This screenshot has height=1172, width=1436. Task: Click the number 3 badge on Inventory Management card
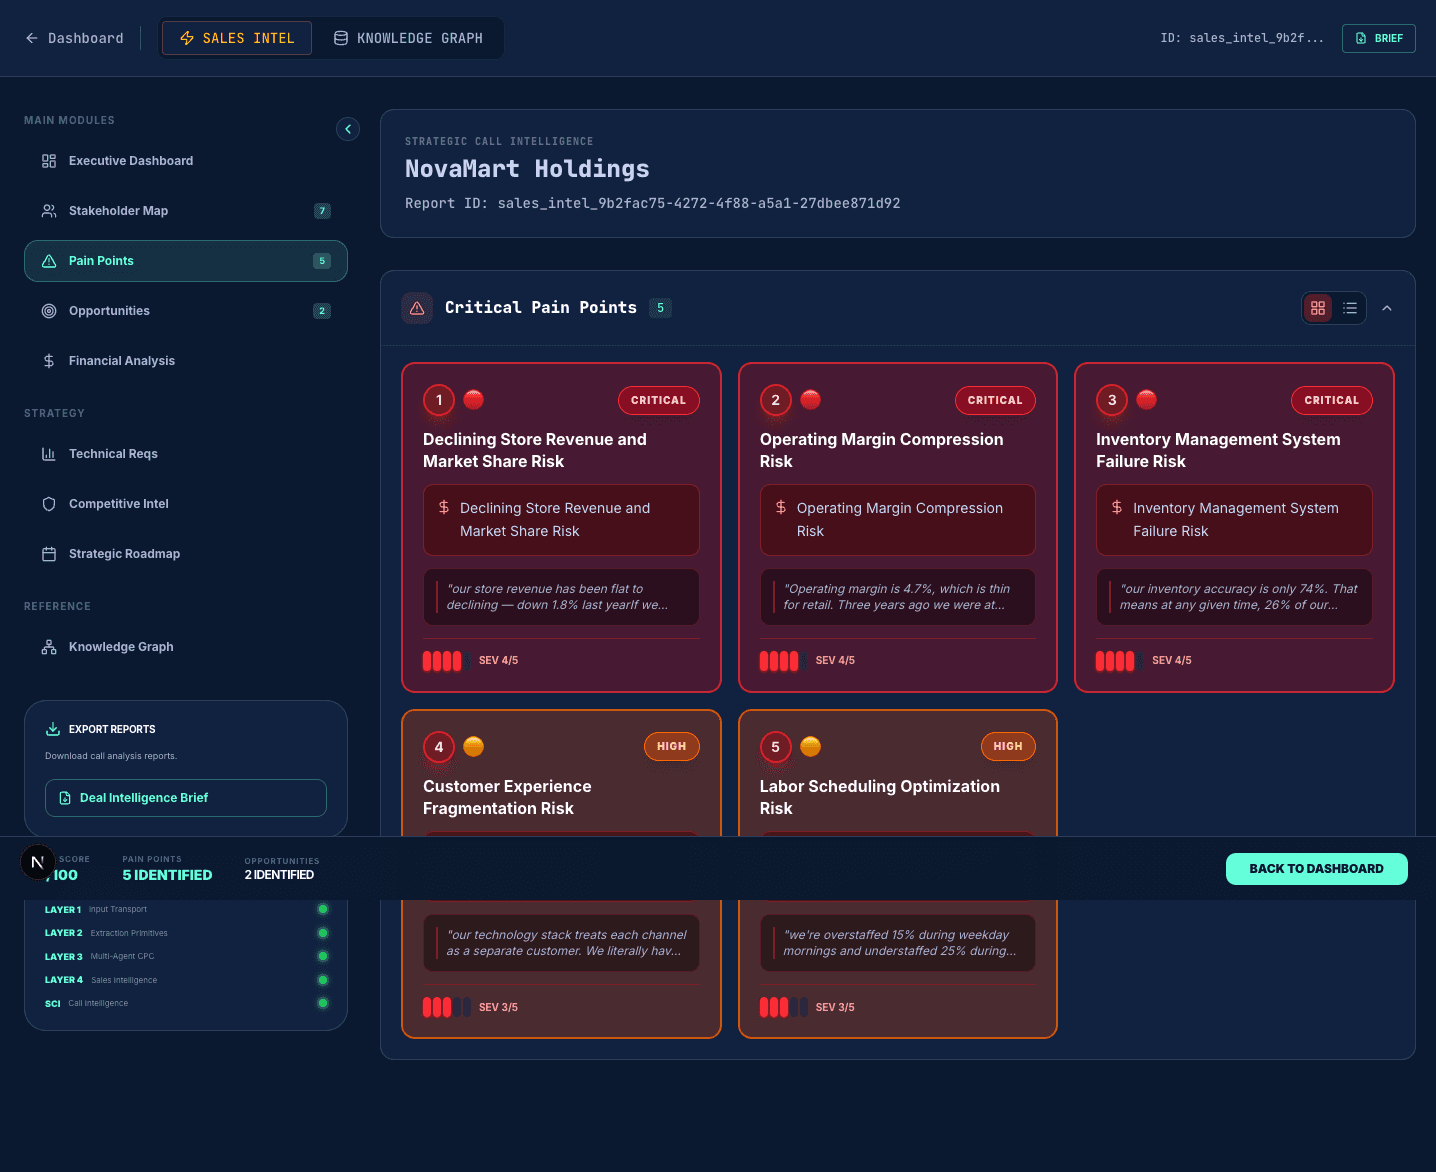[1112, 400]
